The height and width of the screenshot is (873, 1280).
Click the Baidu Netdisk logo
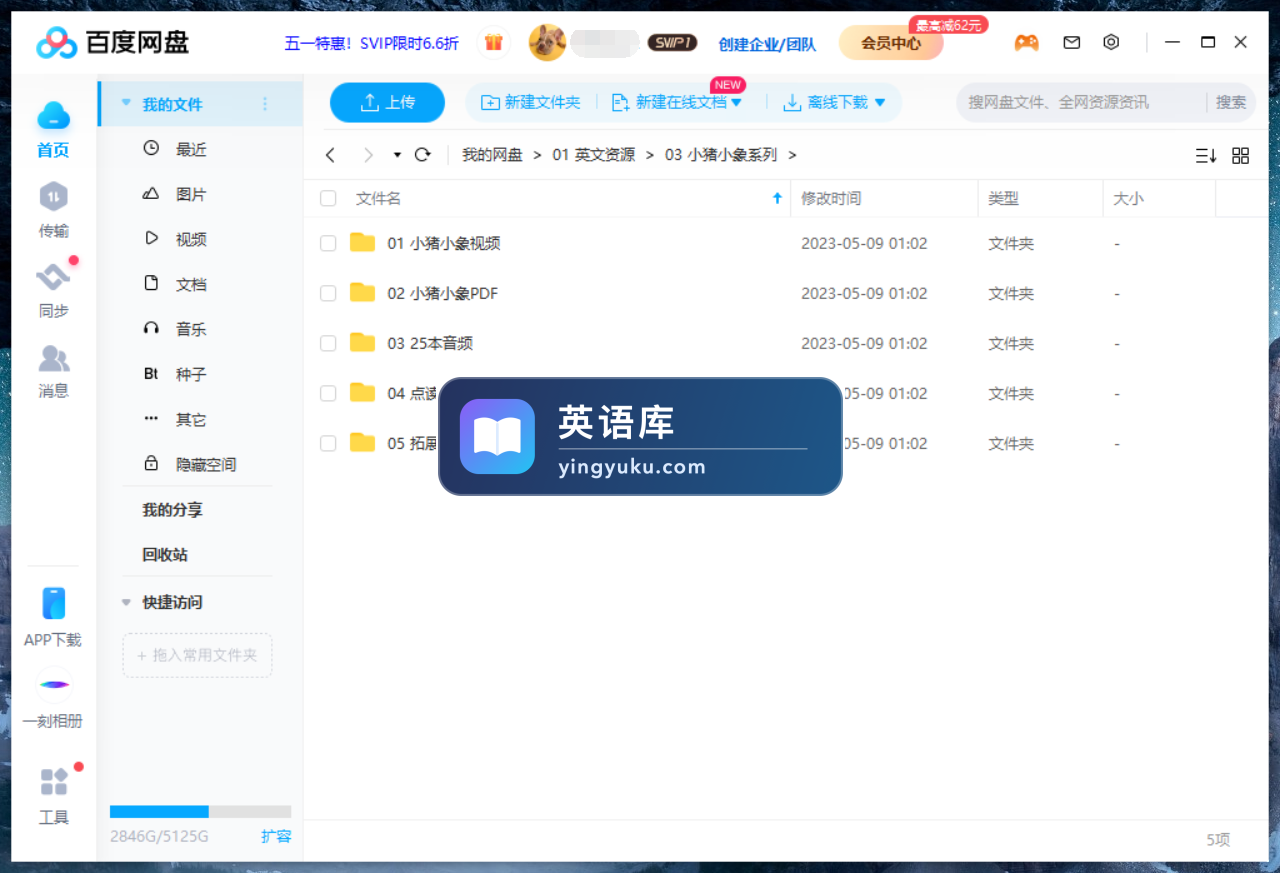pyautogui.click(x=113, y=42)
